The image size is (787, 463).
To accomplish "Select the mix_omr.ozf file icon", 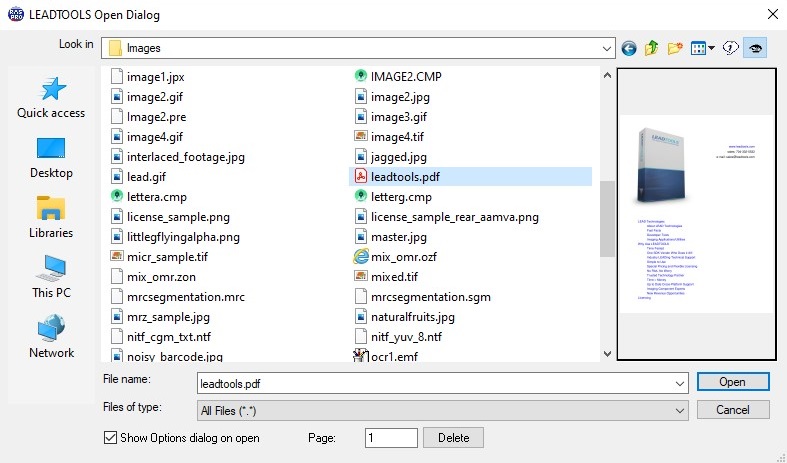I will click(360, 256).
